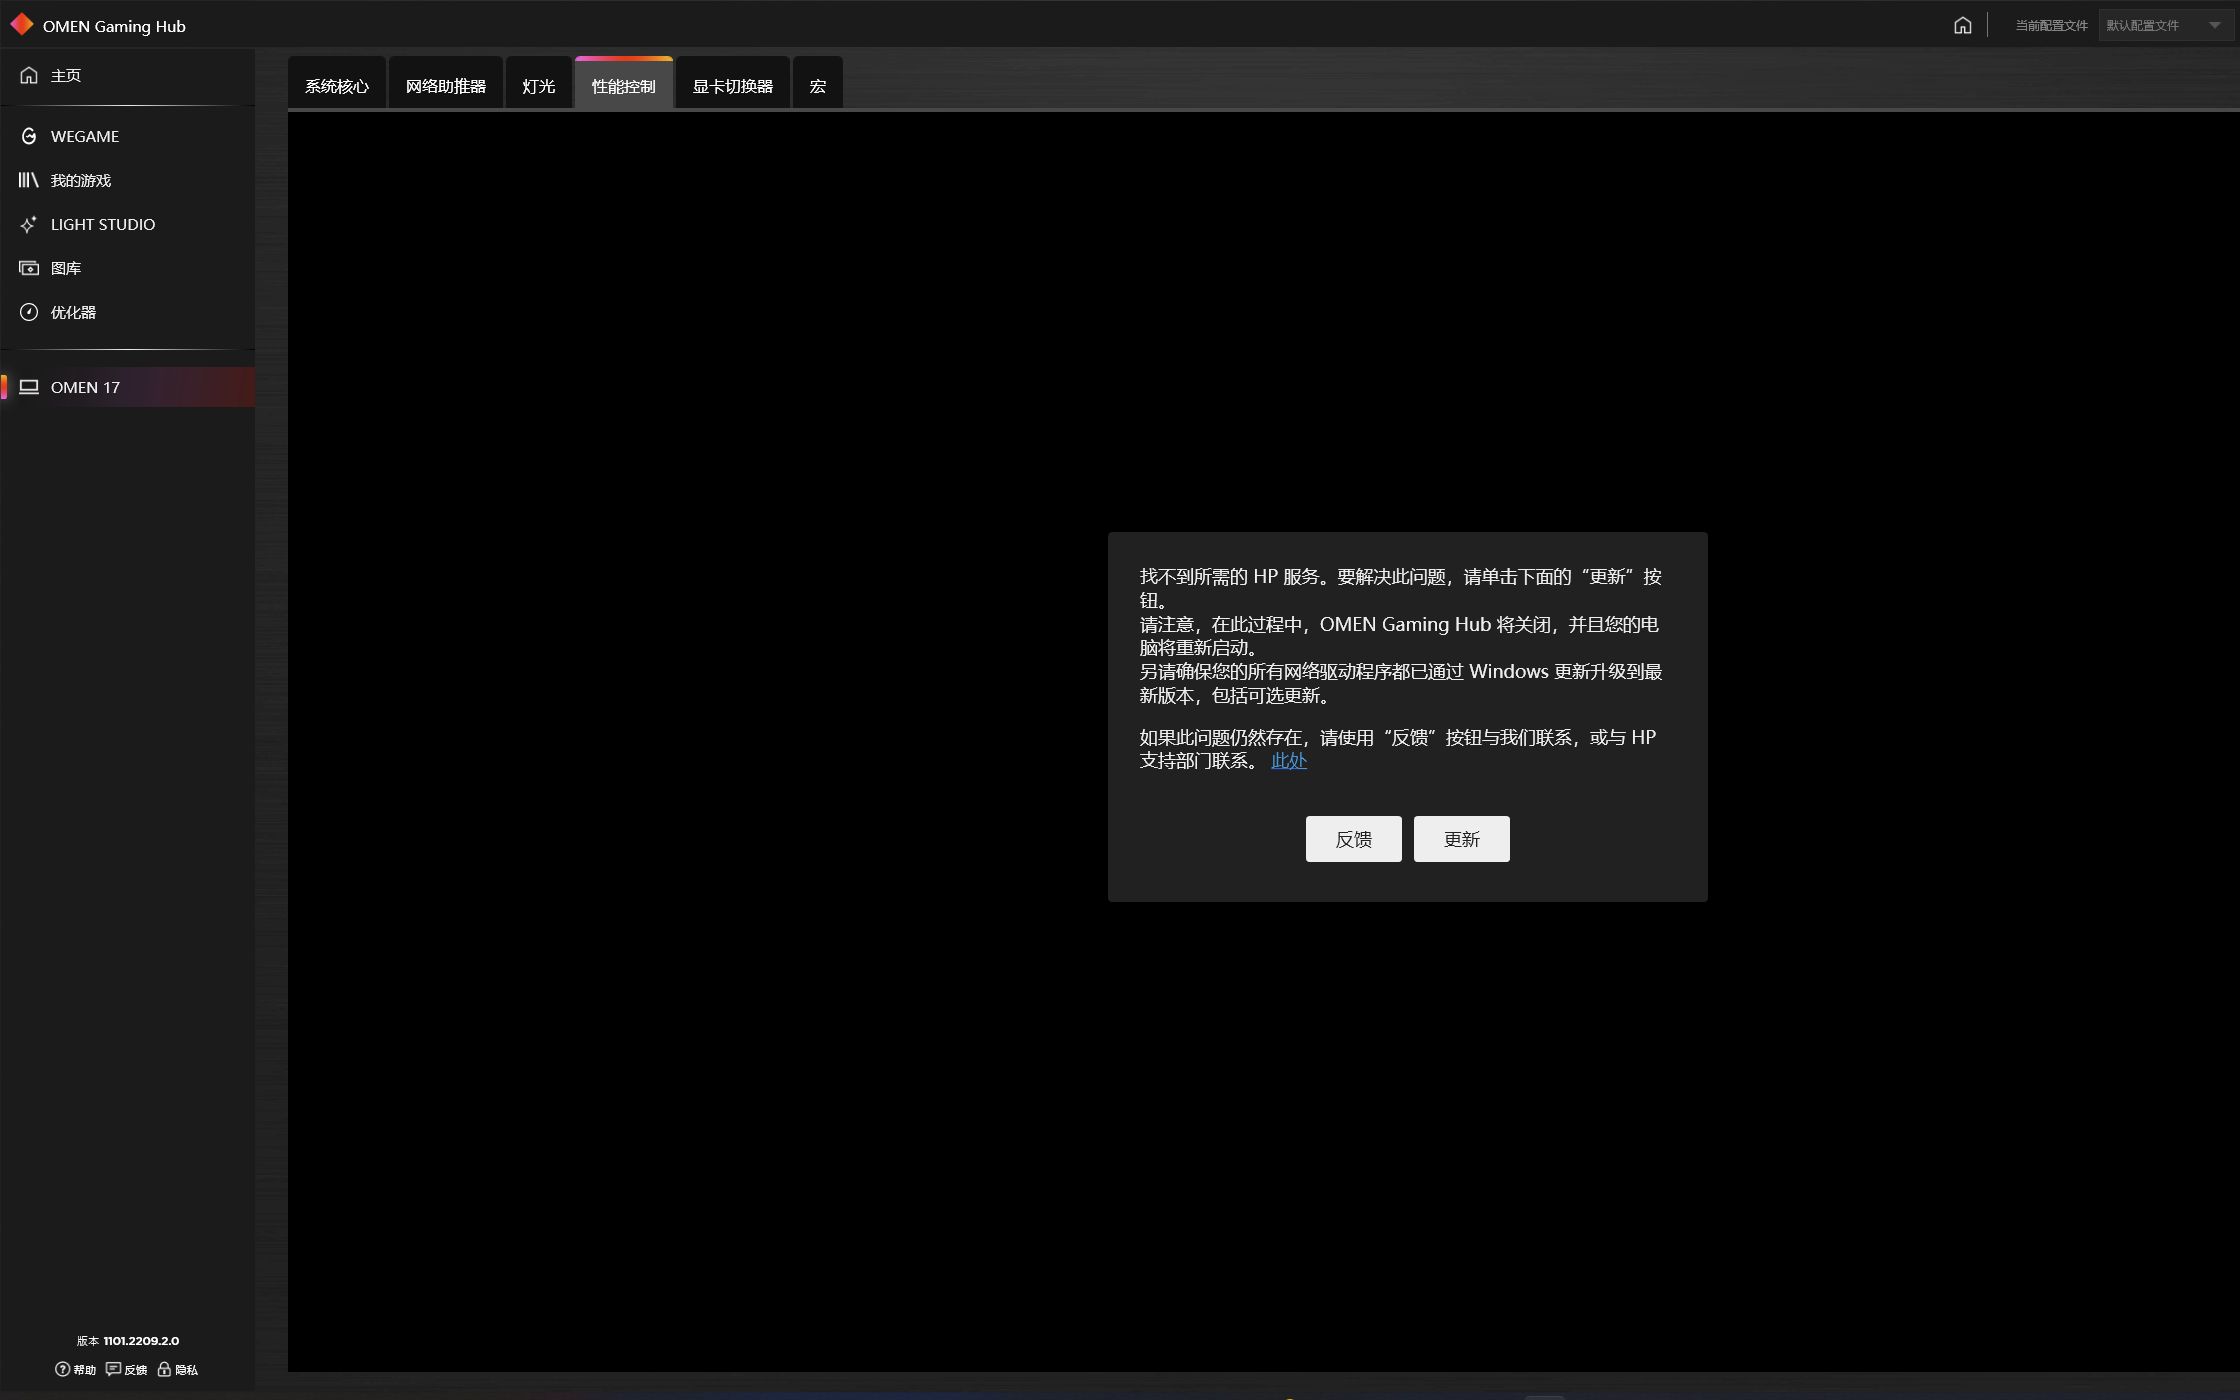Click sidebar 反馈 feedback icon at bottom

tap(127, 1370)
